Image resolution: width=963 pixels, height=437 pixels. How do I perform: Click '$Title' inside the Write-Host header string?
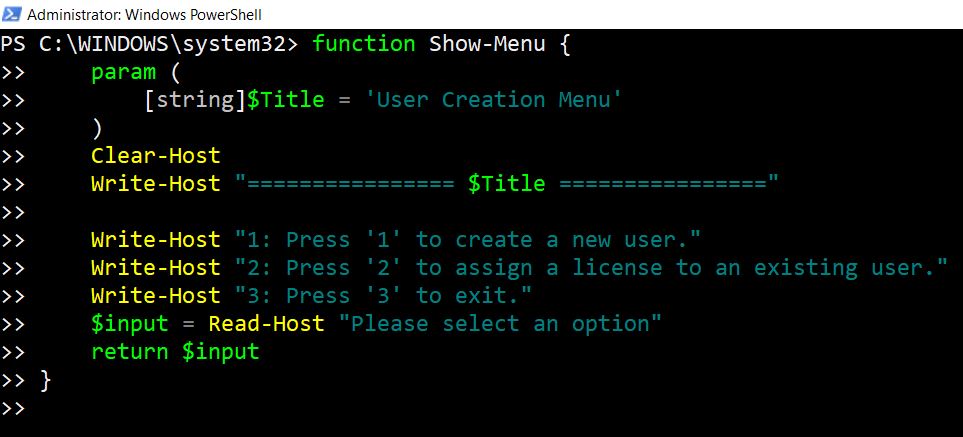coord(506,184)
